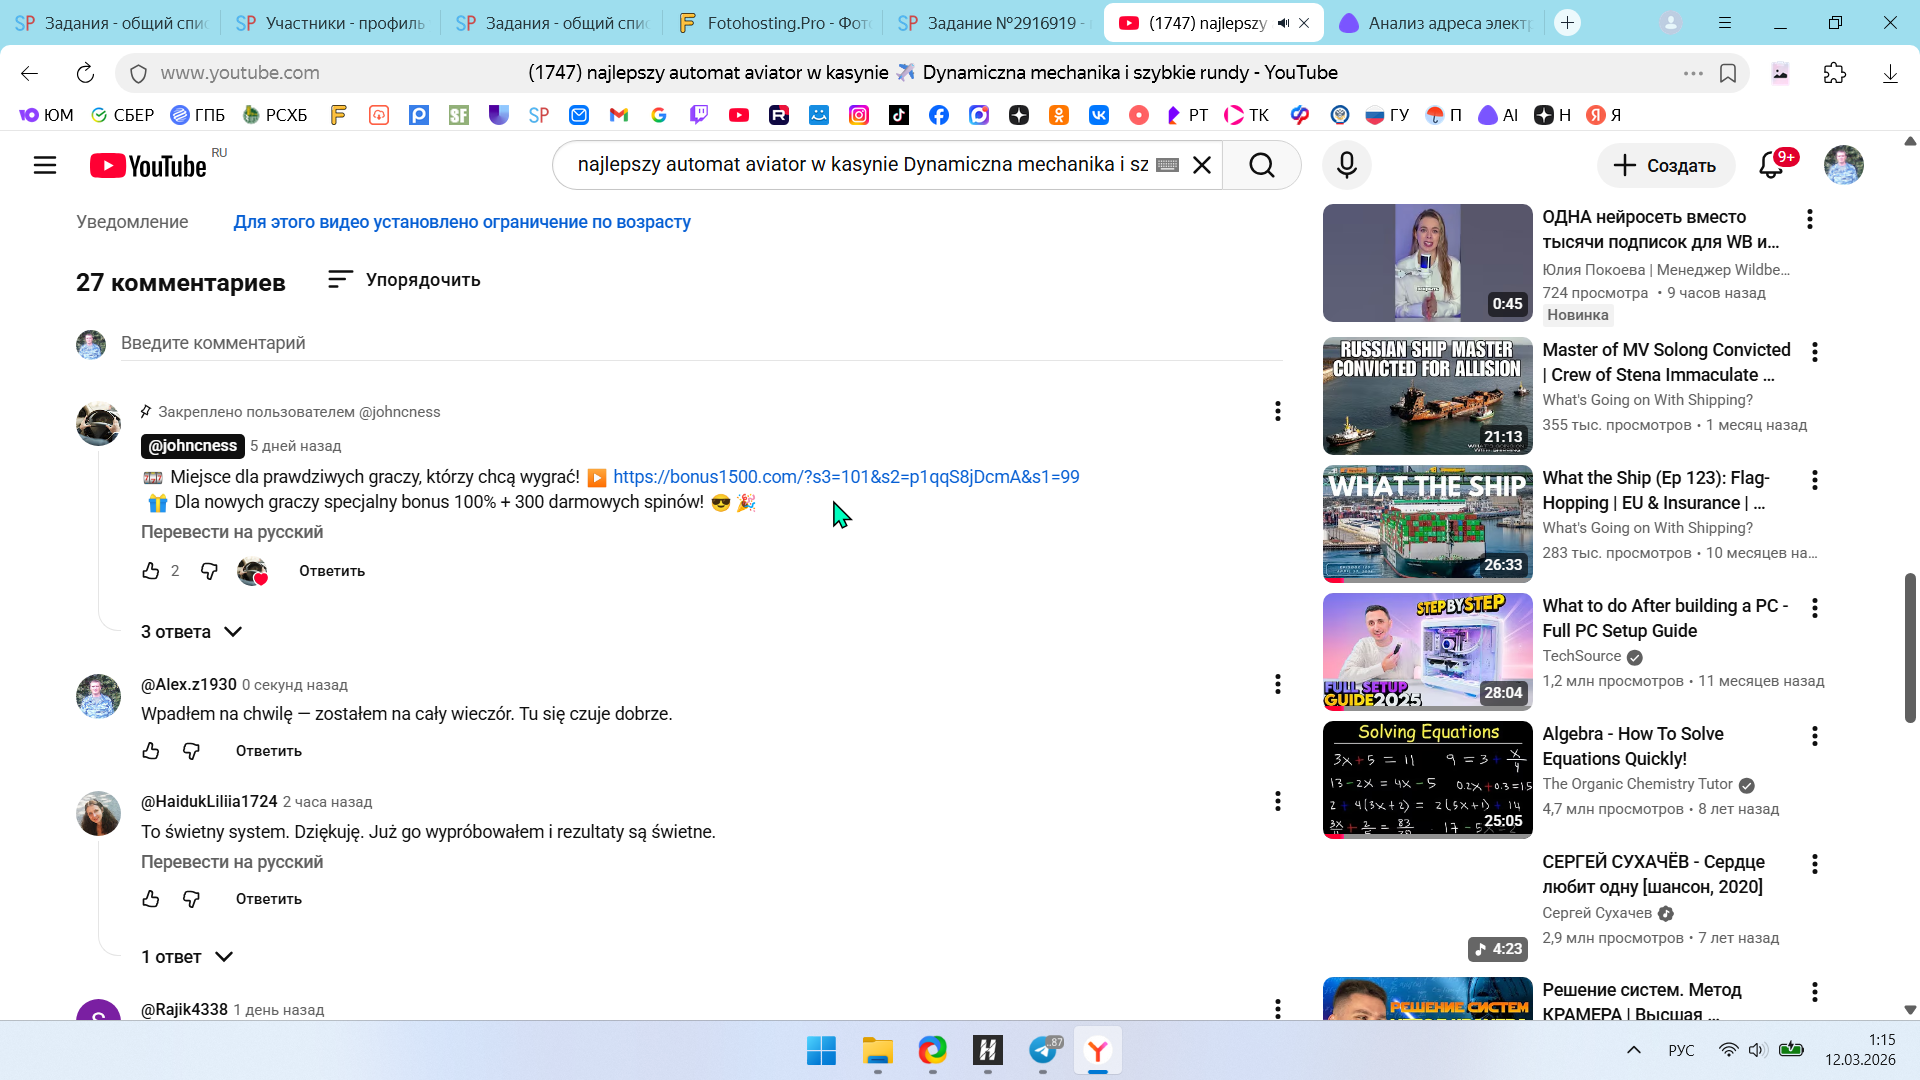Open the options menu for 'Algebra - How To Solve' video

click(1814, 736)
